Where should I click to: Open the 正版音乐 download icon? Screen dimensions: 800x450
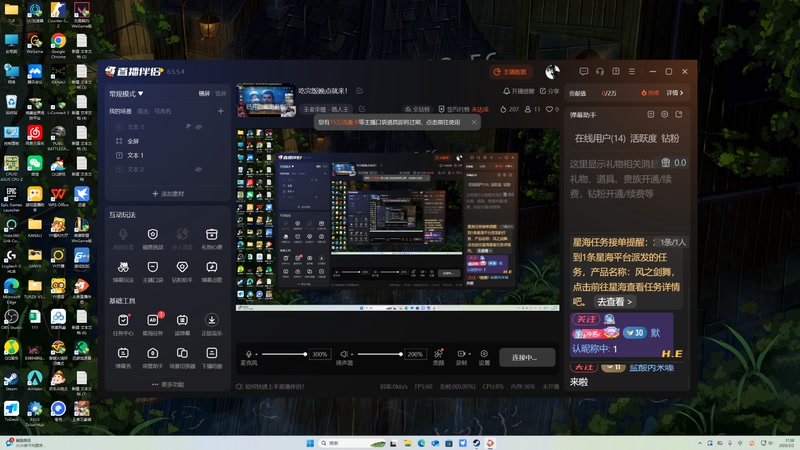point(211,320)
